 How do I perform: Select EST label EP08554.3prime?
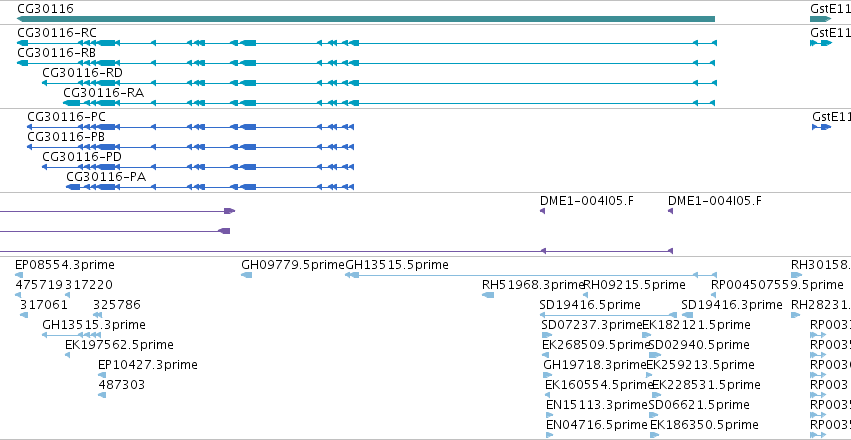pyautogui.click(x=65, y=265)
